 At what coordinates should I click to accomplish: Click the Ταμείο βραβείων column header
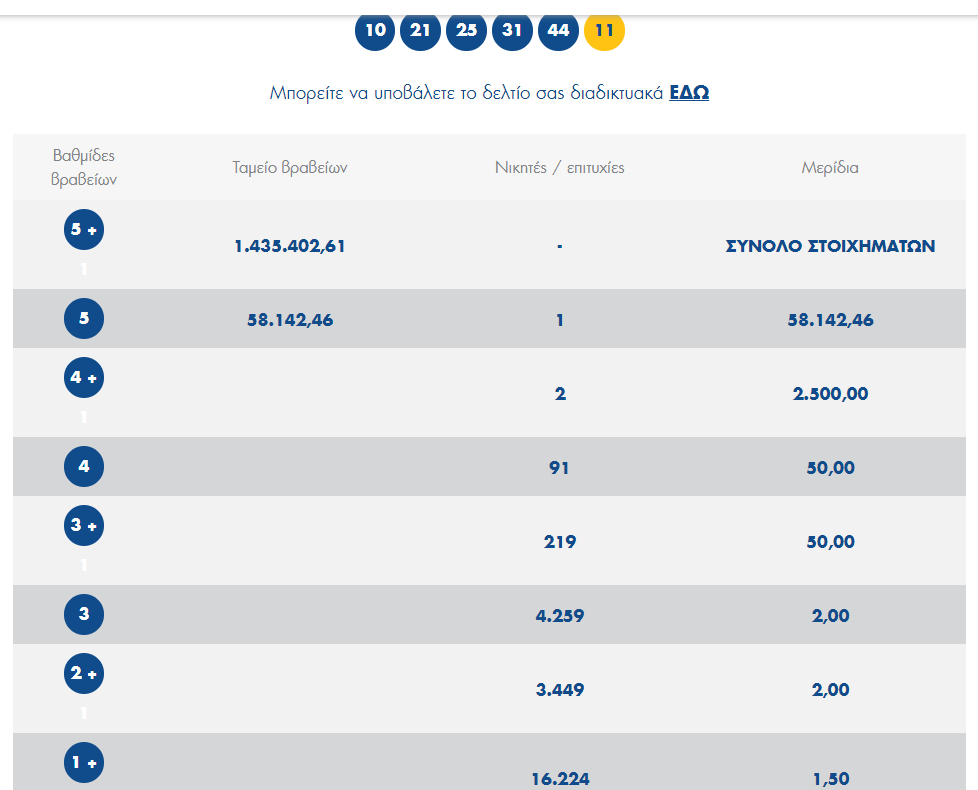click(290, 168)
